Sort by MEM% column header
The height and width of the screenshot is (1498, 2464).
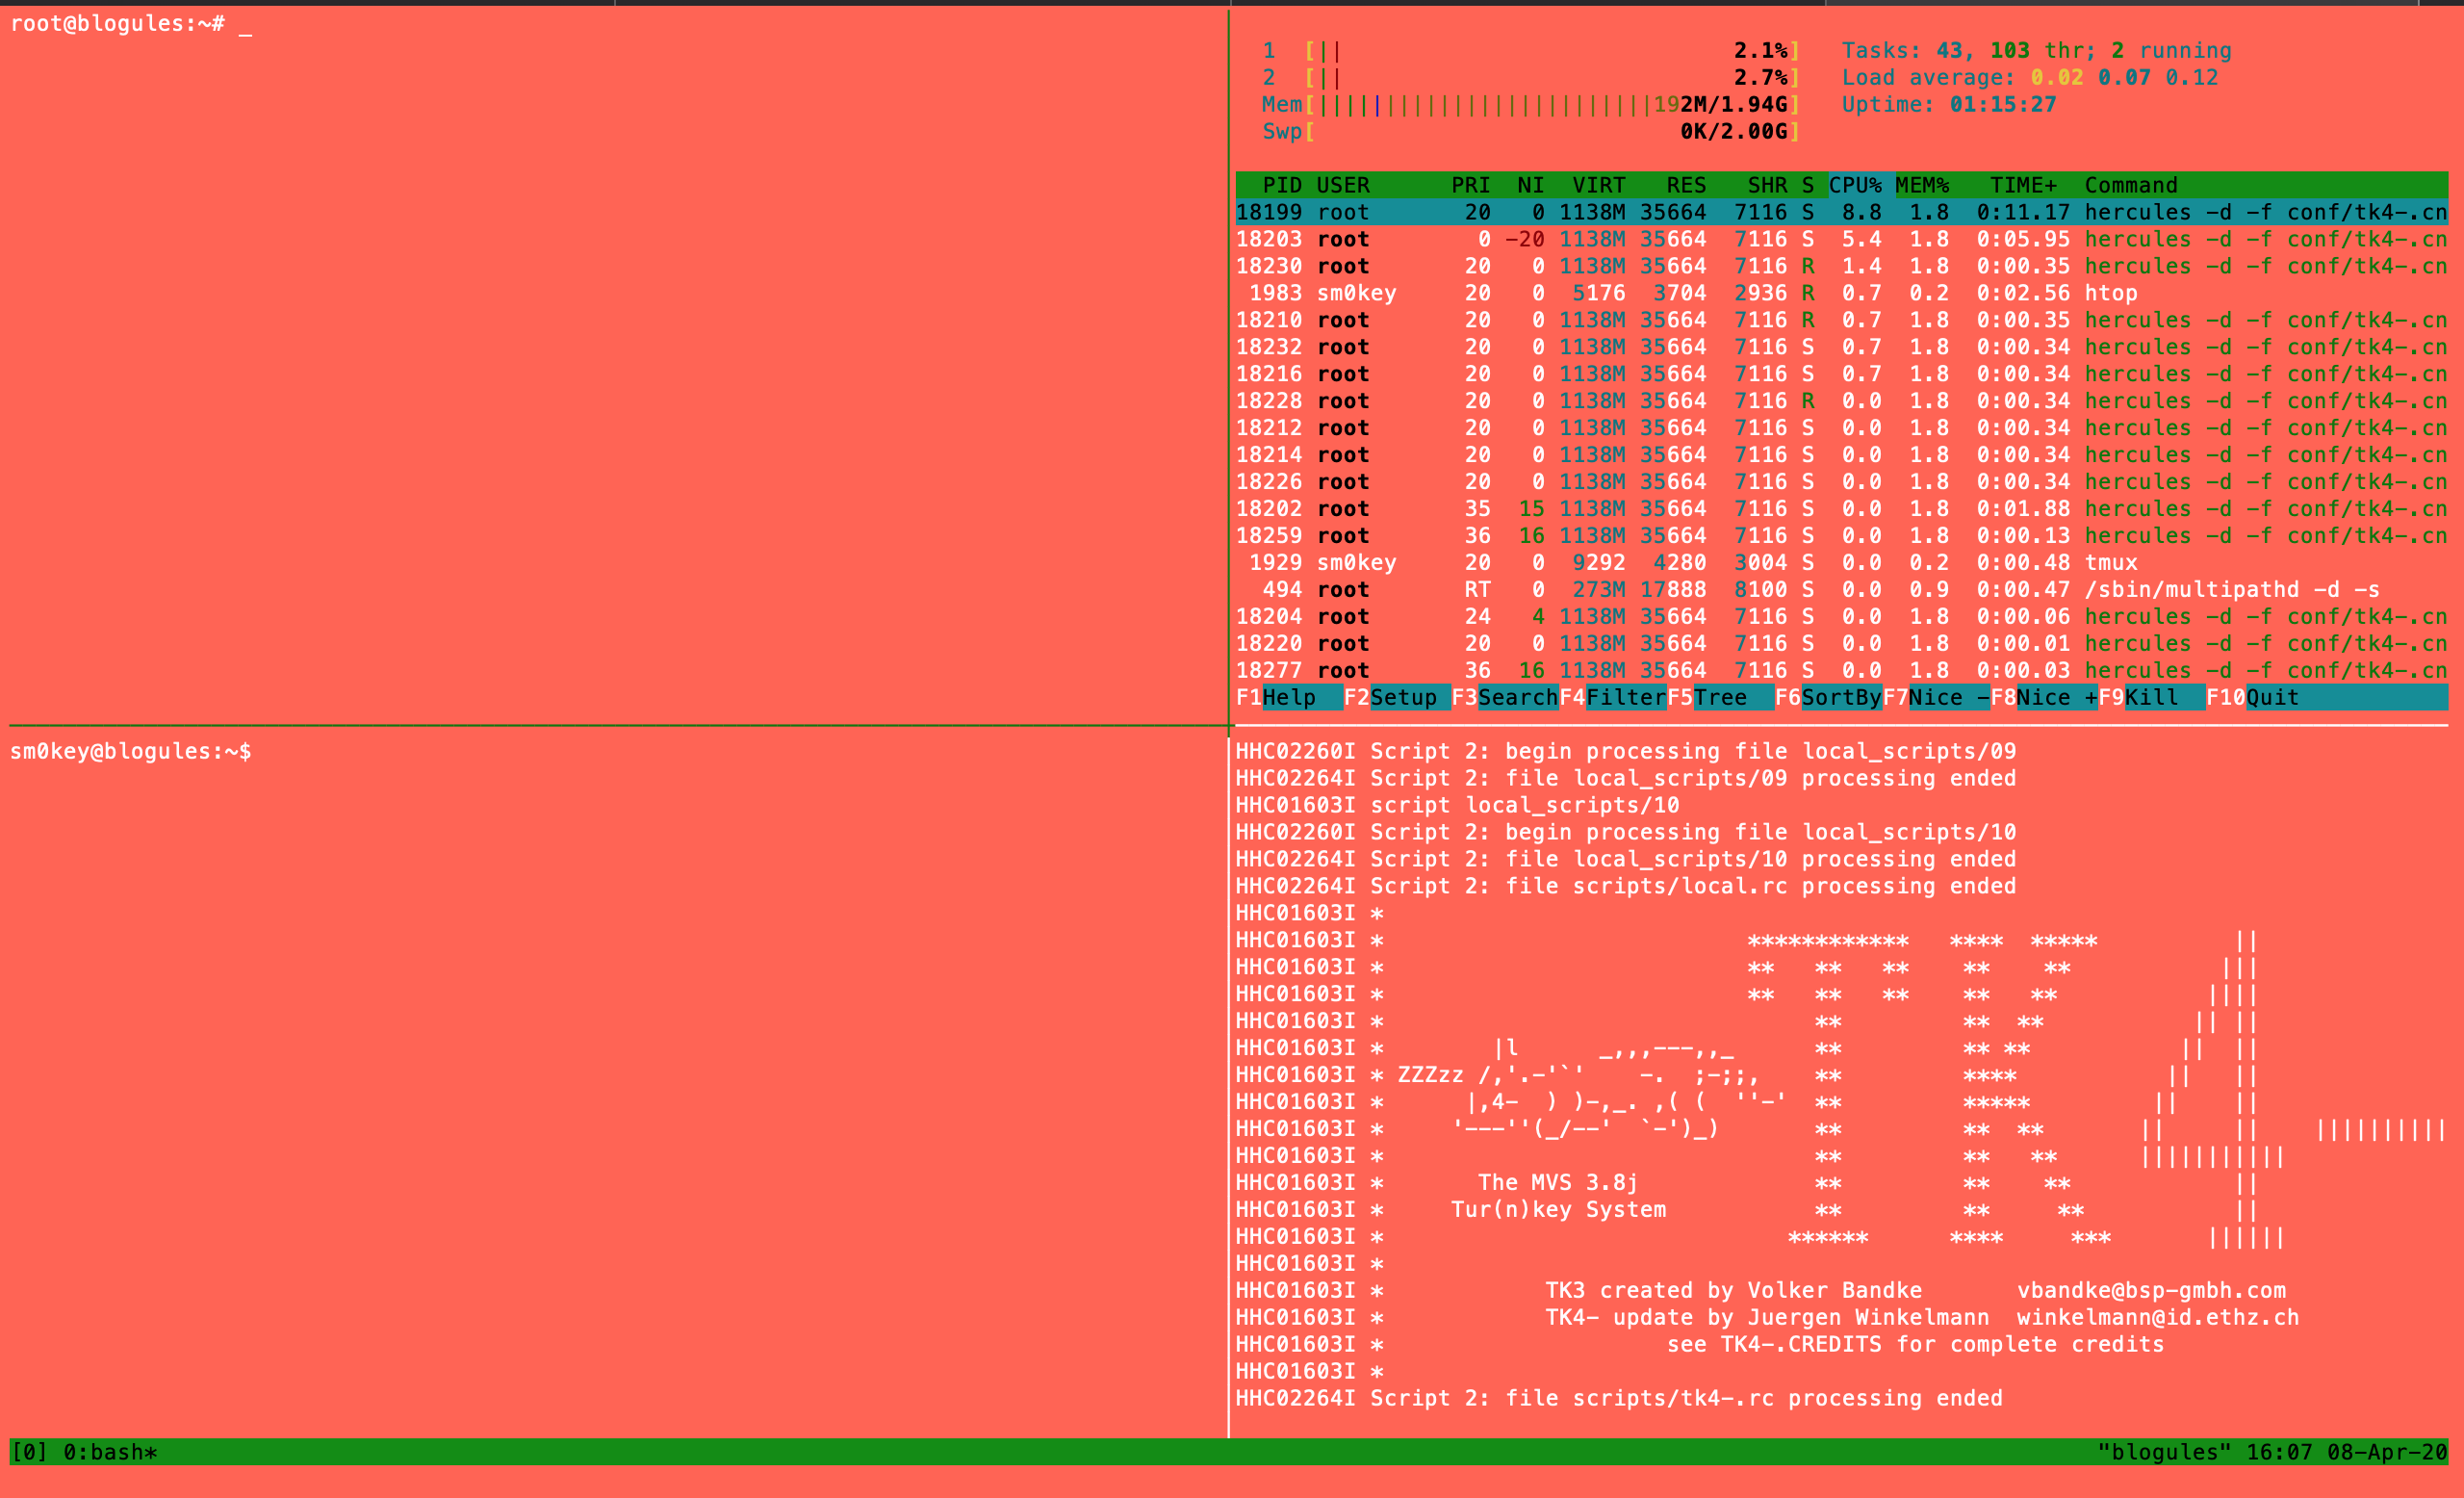coord(1922,186)
